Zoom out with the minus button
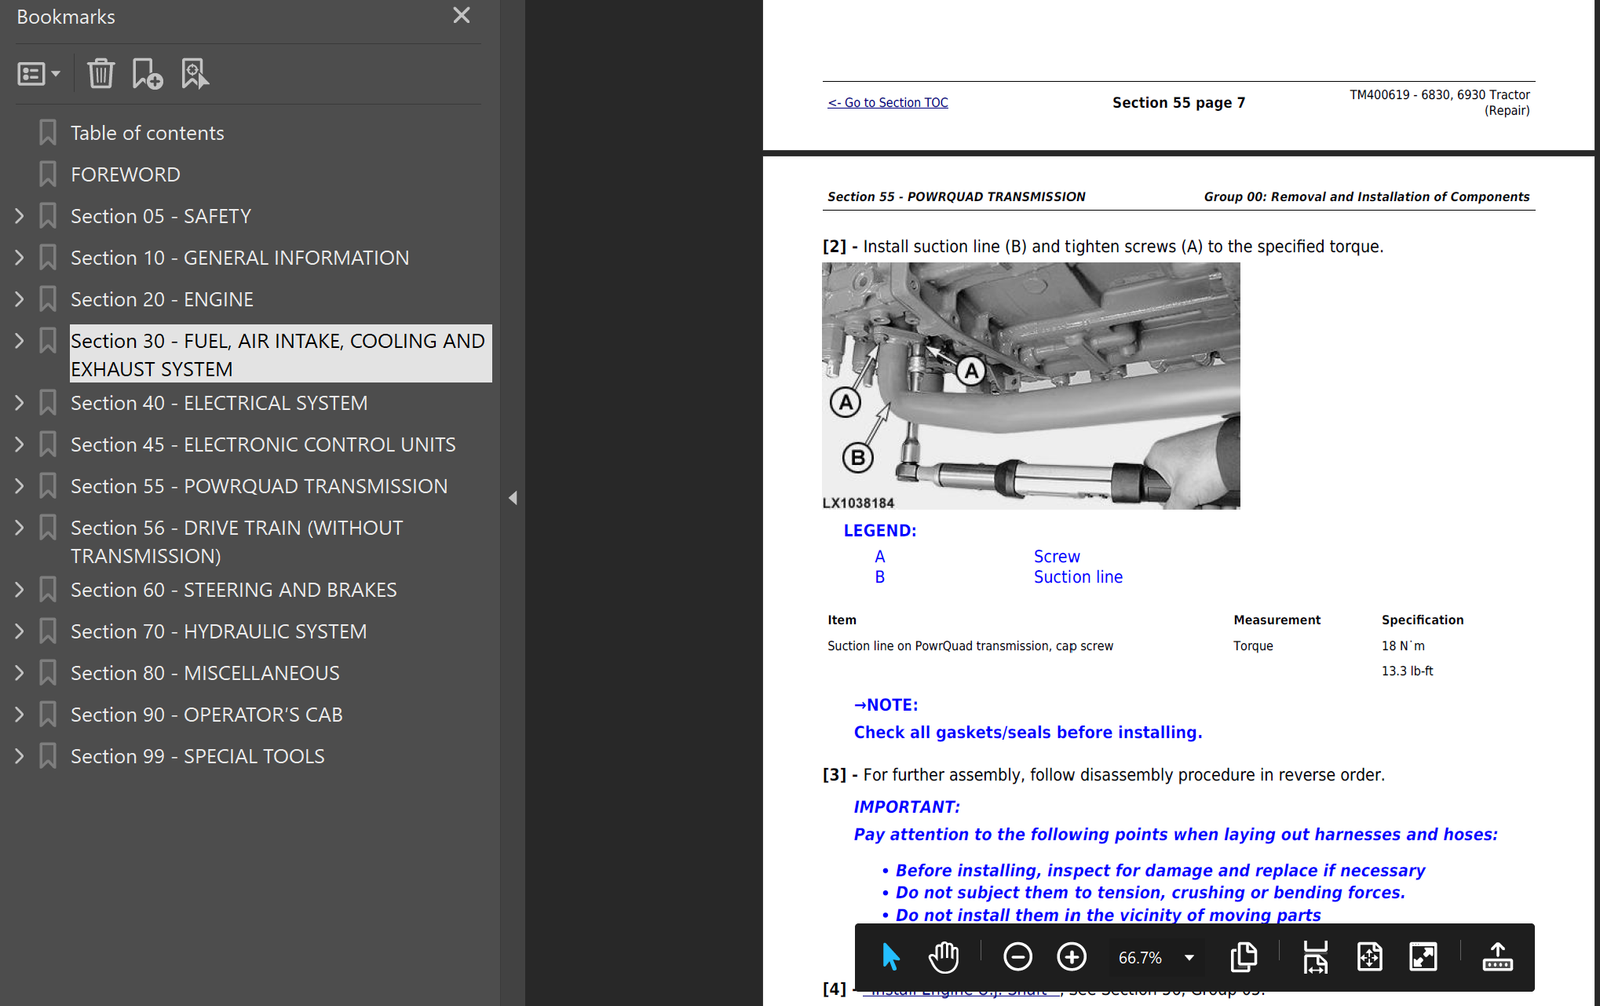Screen dimensions: 1600x1006 (1018, 958)
